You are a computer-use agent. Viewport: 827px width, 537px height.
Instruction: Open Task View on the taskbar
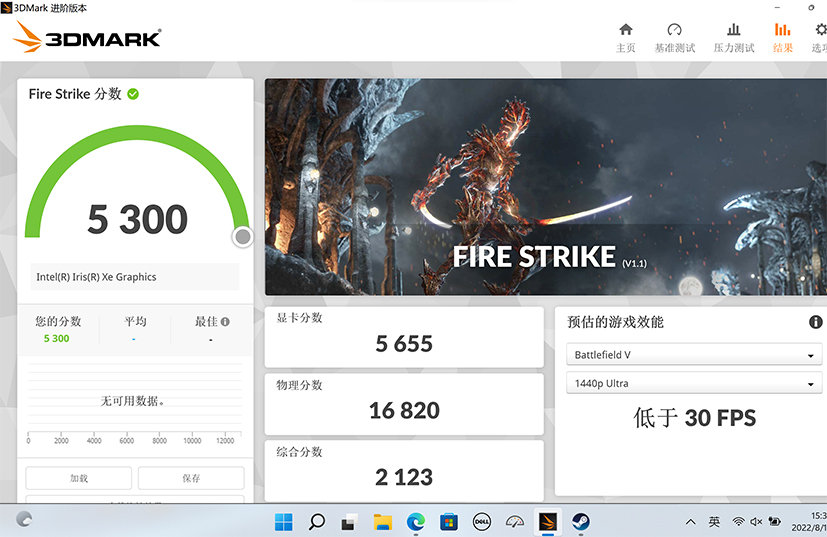348,522
